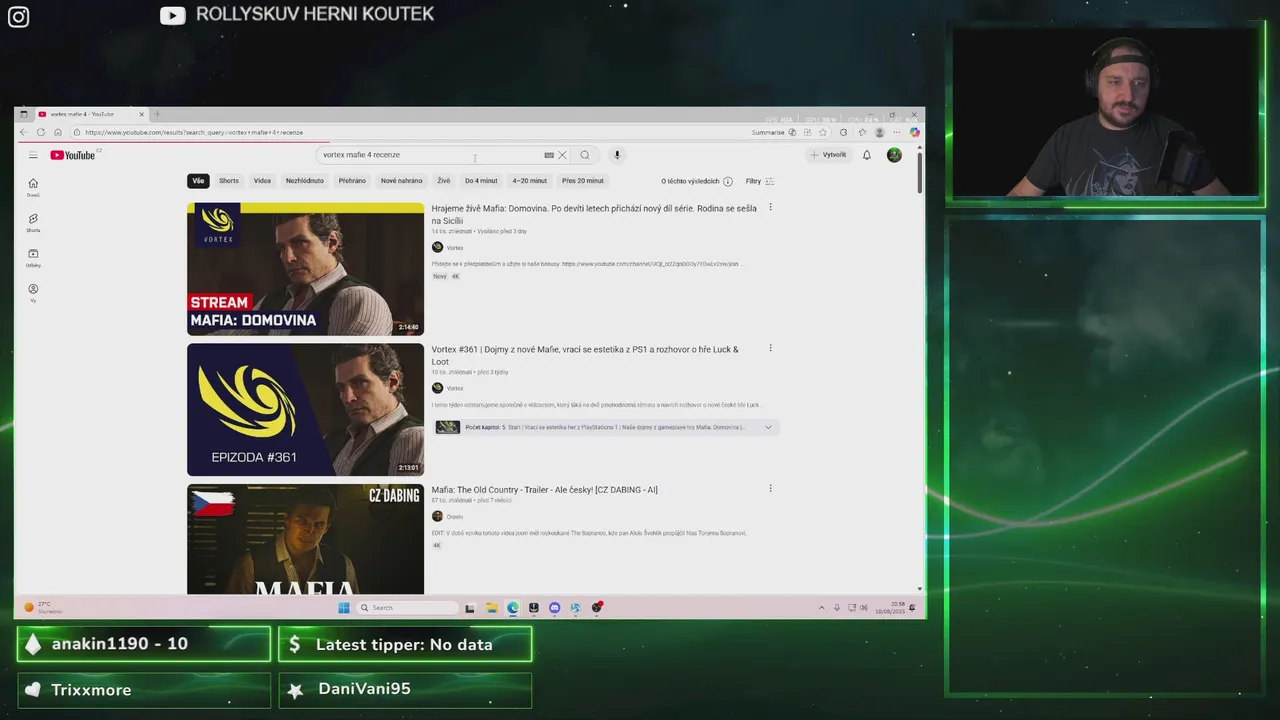Clear the search query with the X
The image size is (1280, 720).
point(562,155)
